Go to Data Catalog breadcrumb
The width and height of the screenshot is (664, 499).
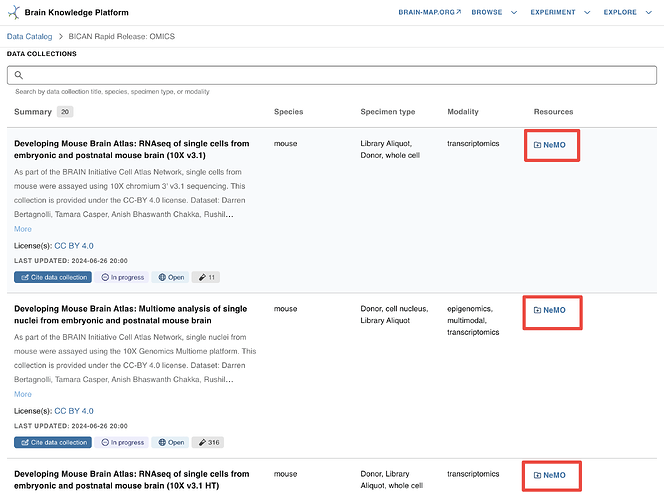point(29,36)
